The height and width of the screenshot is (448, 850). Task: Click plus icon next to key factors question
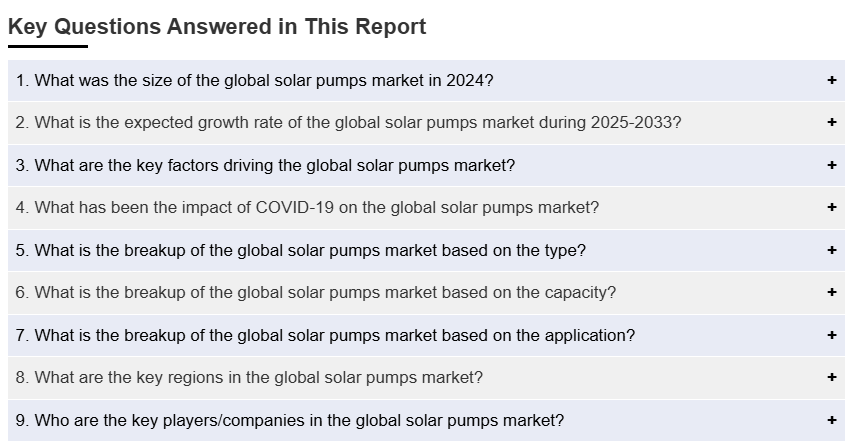tap(831, 165)
